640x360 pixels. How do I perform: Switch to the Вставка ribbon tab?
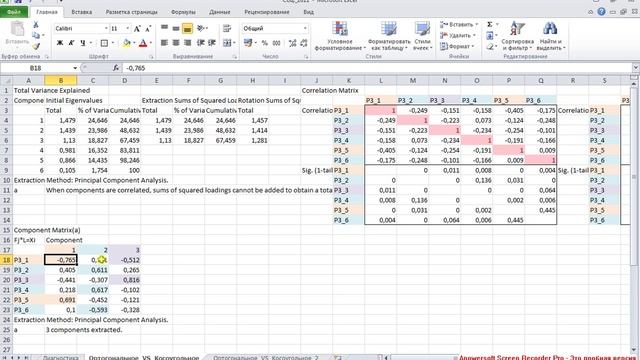[81, 12]
